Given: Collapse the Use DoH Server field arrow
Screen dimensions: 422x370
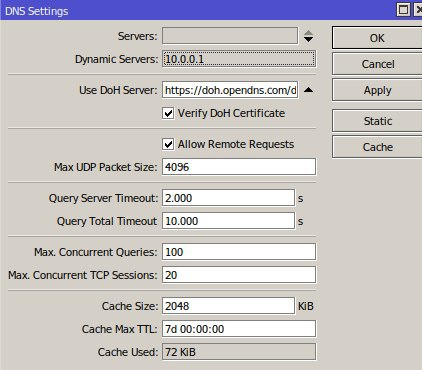Looking at the screenshot, I should [x=309, y=90].
